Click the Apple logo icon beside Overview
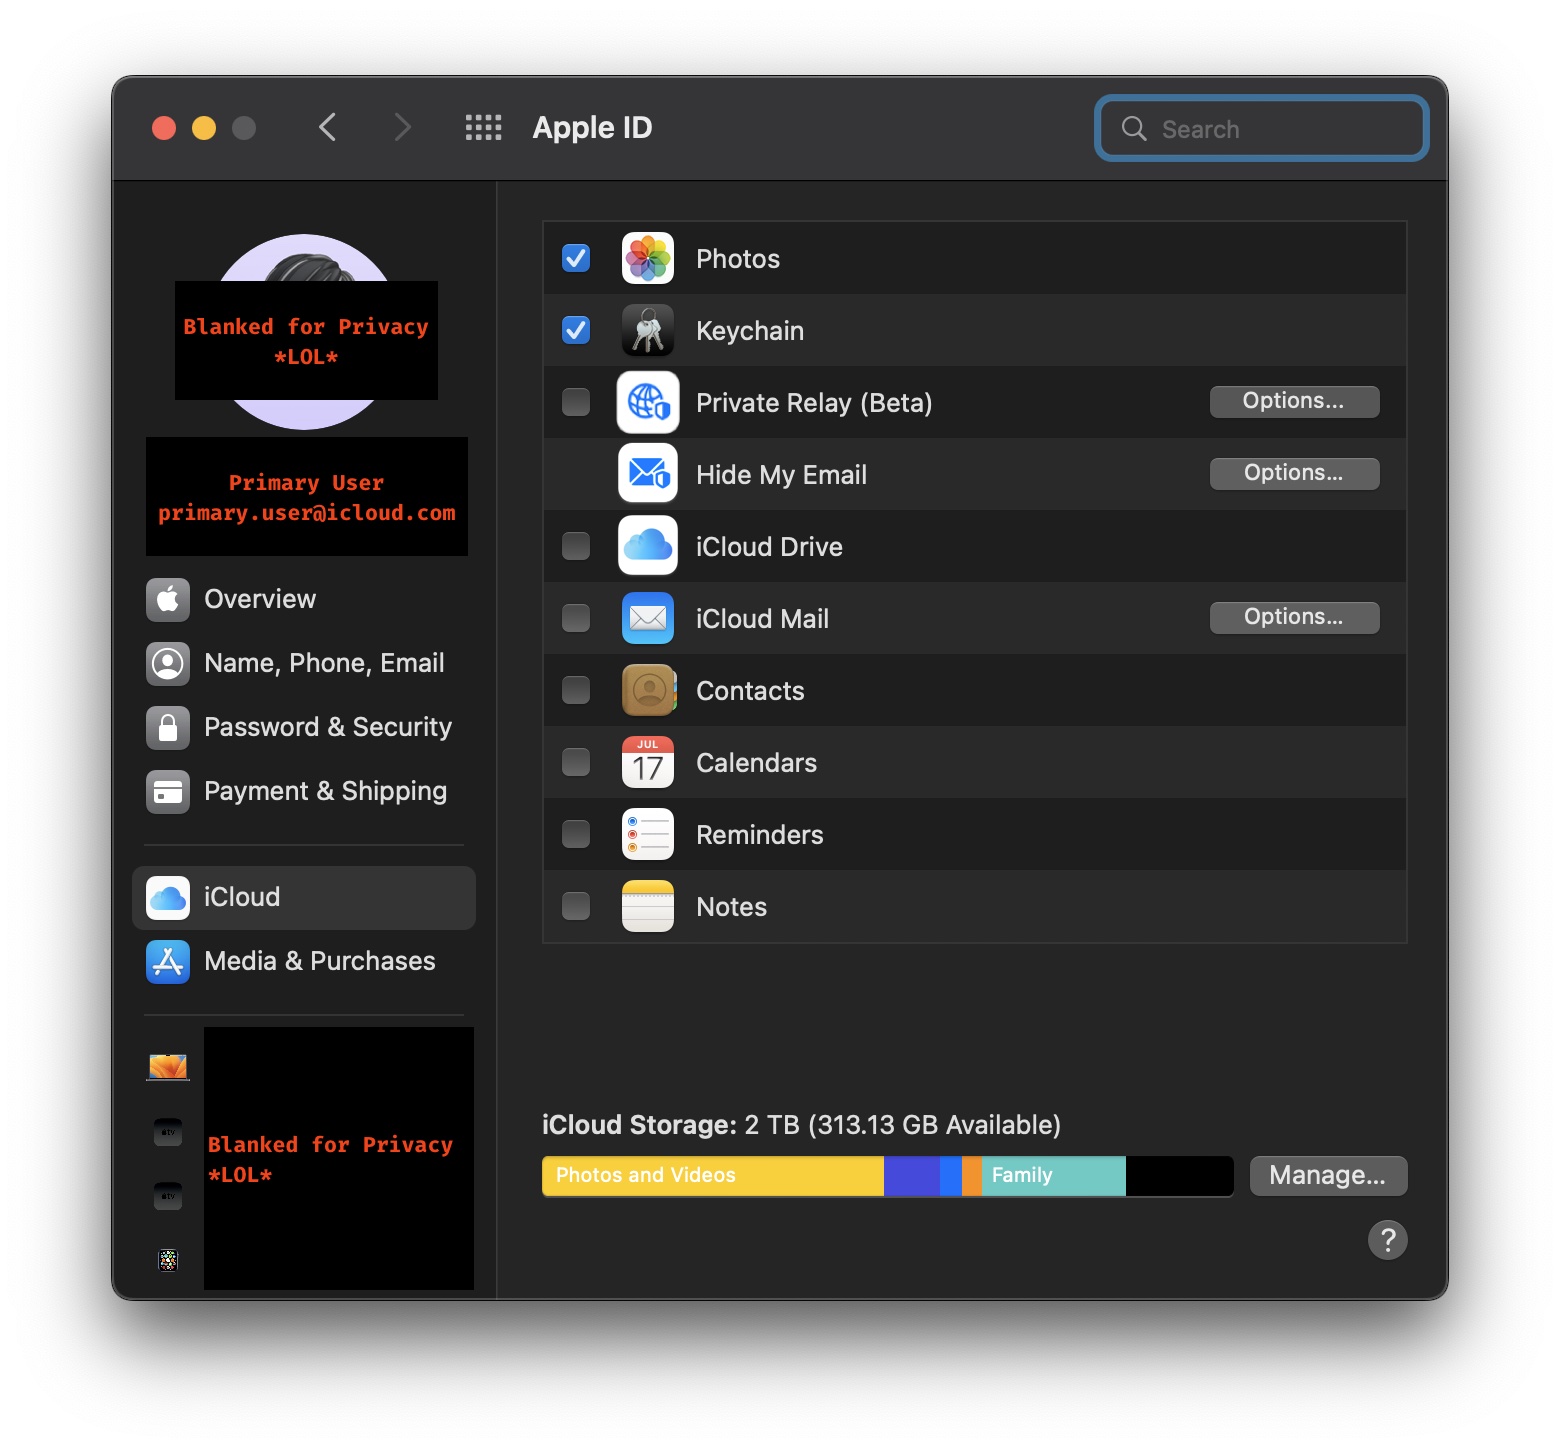1560x1448 pixels. tap(168, 599)
